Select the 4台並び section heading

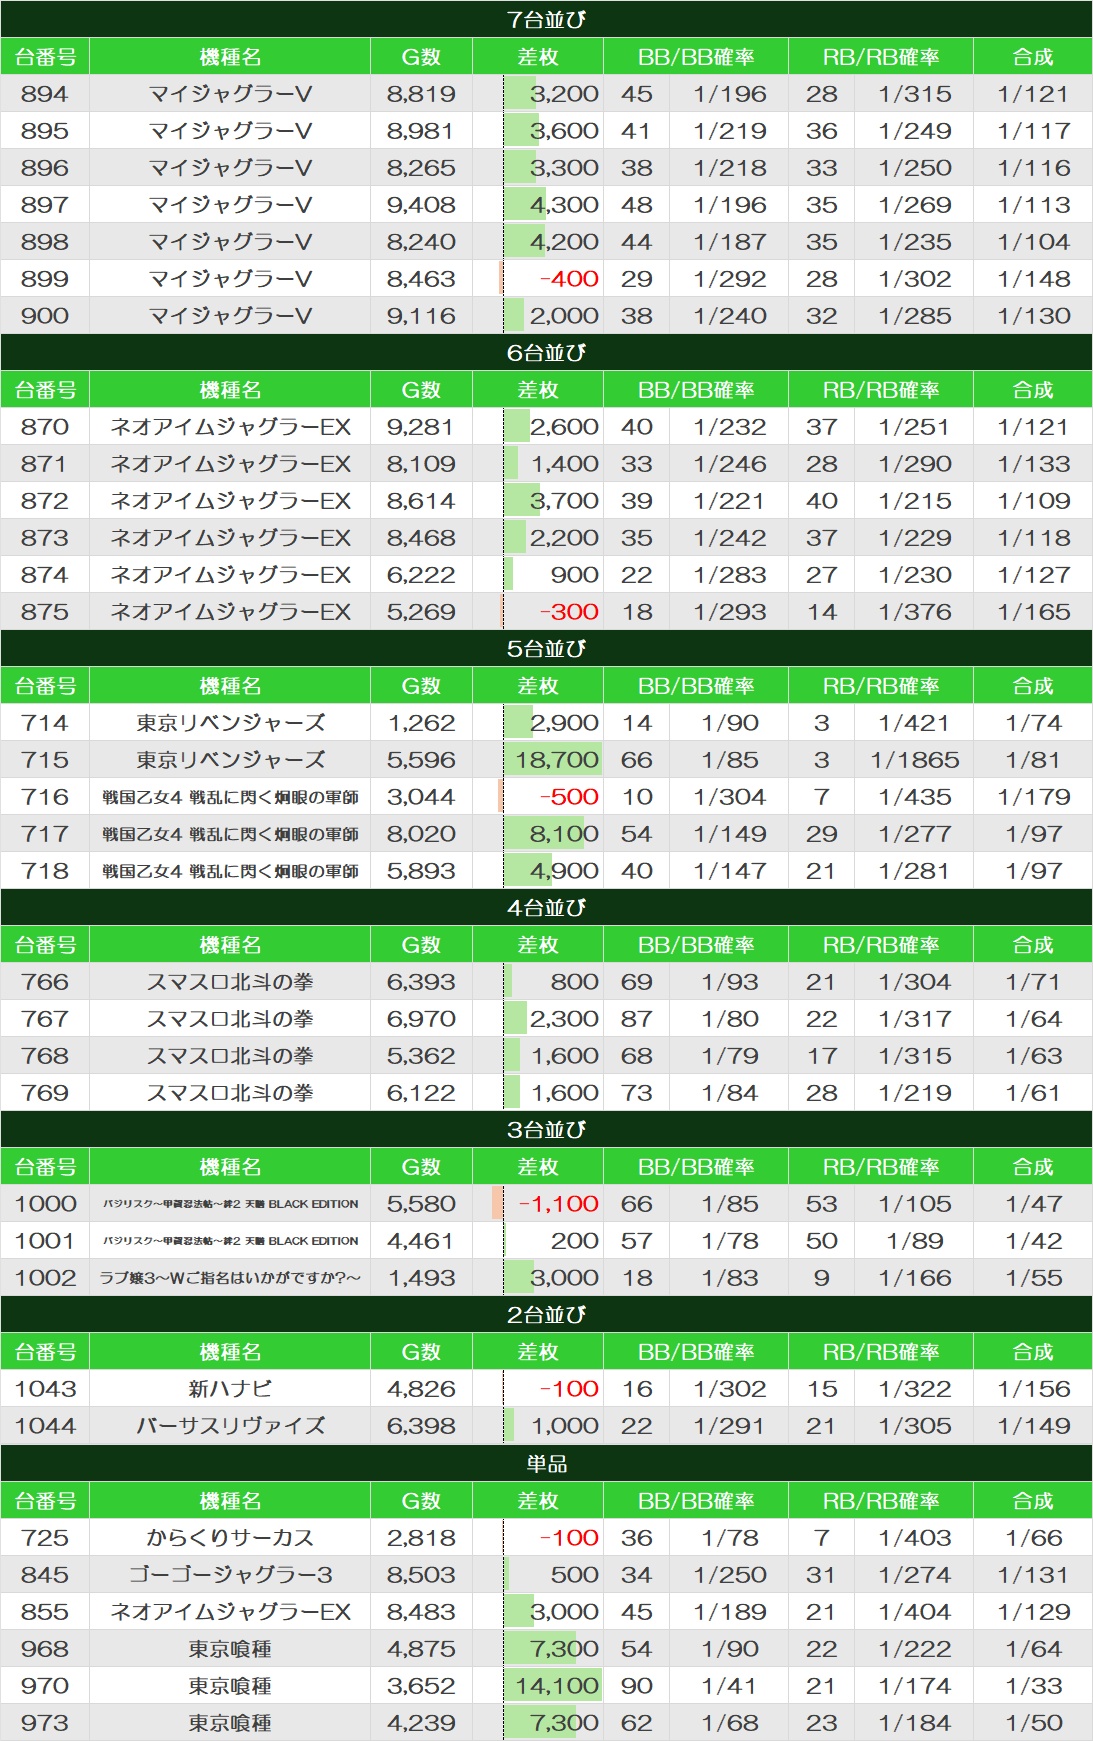546,907
